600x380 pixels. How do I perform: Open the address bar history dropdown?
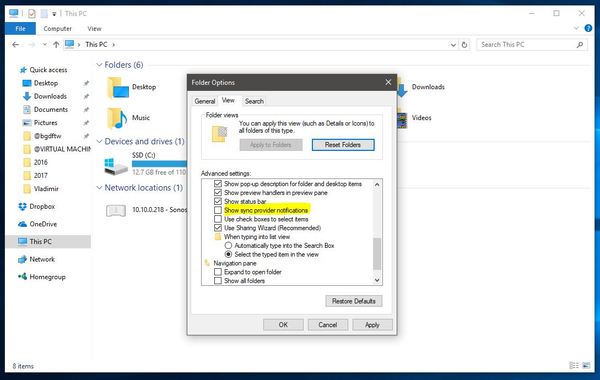pos(453,45)
